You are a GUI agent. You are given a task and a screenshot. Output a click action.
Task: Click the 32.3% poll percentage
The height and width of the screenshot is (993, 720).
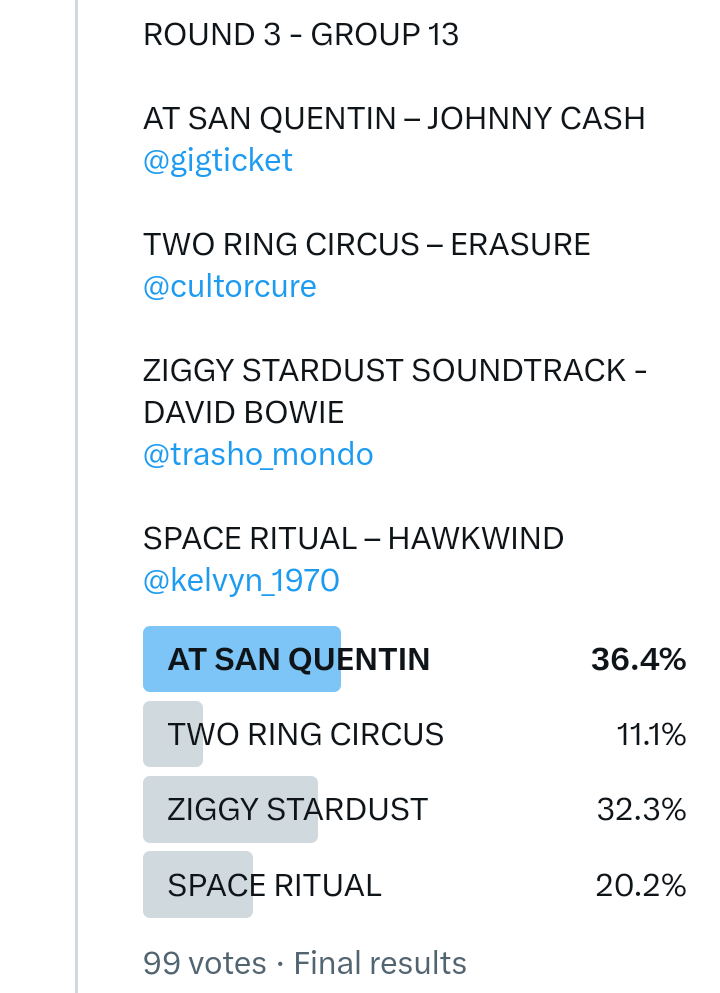tap(641, 809)
